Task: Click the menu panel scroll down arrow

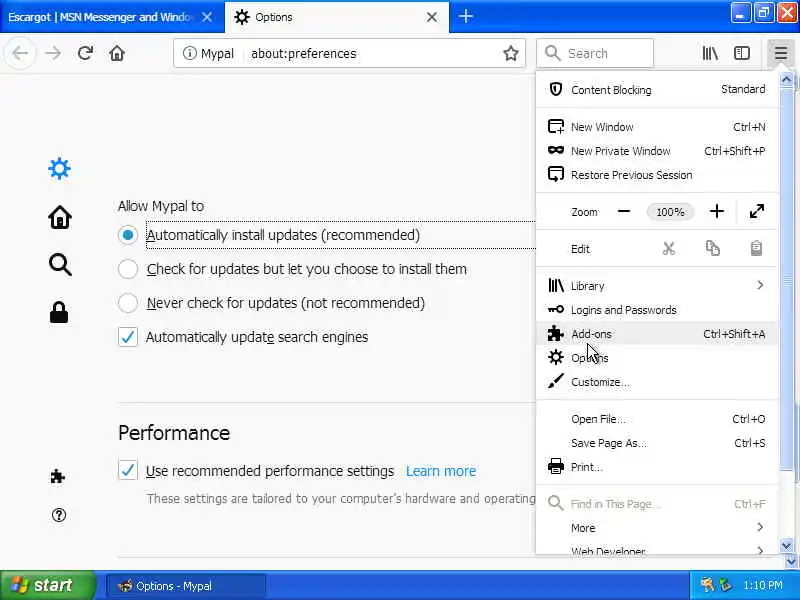Action: point(786,546)
